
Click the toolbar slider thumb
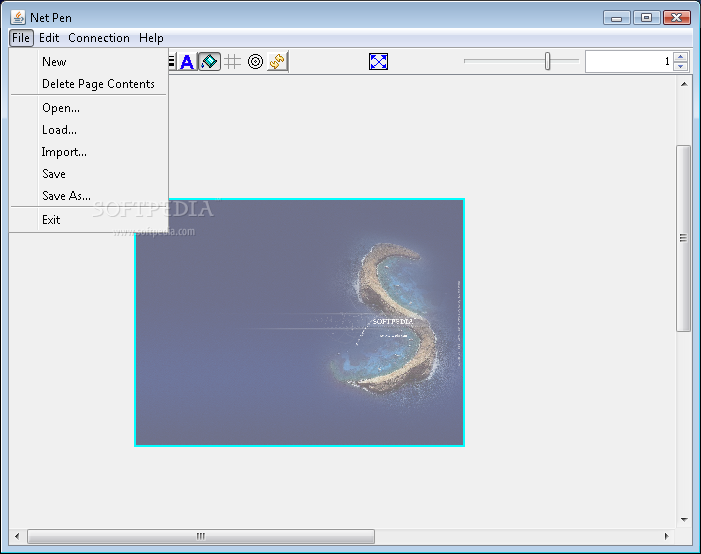tap(547, 61)
